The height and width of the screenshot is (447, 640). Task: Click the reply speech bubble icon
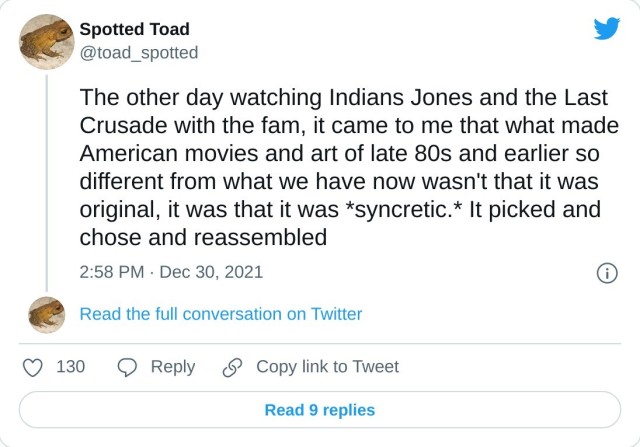(x=127, y=367)
